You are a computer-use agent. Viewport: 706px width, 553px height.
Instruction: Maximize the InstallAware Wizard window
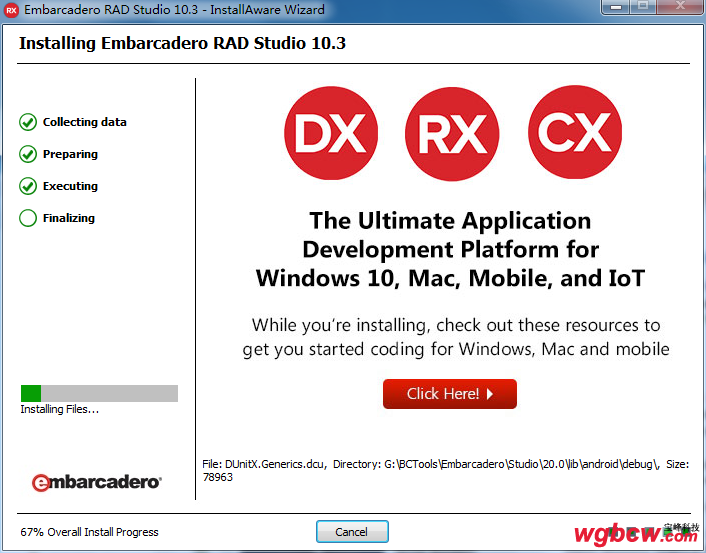coord(643,7)
